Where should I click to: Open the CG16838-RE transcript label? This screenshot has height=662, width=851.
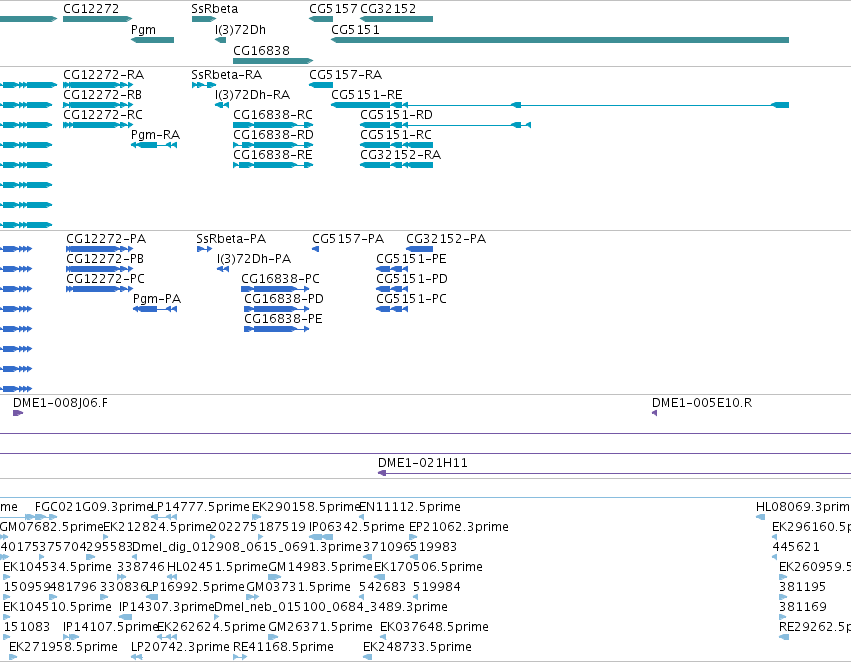click(x=273, y=155)
